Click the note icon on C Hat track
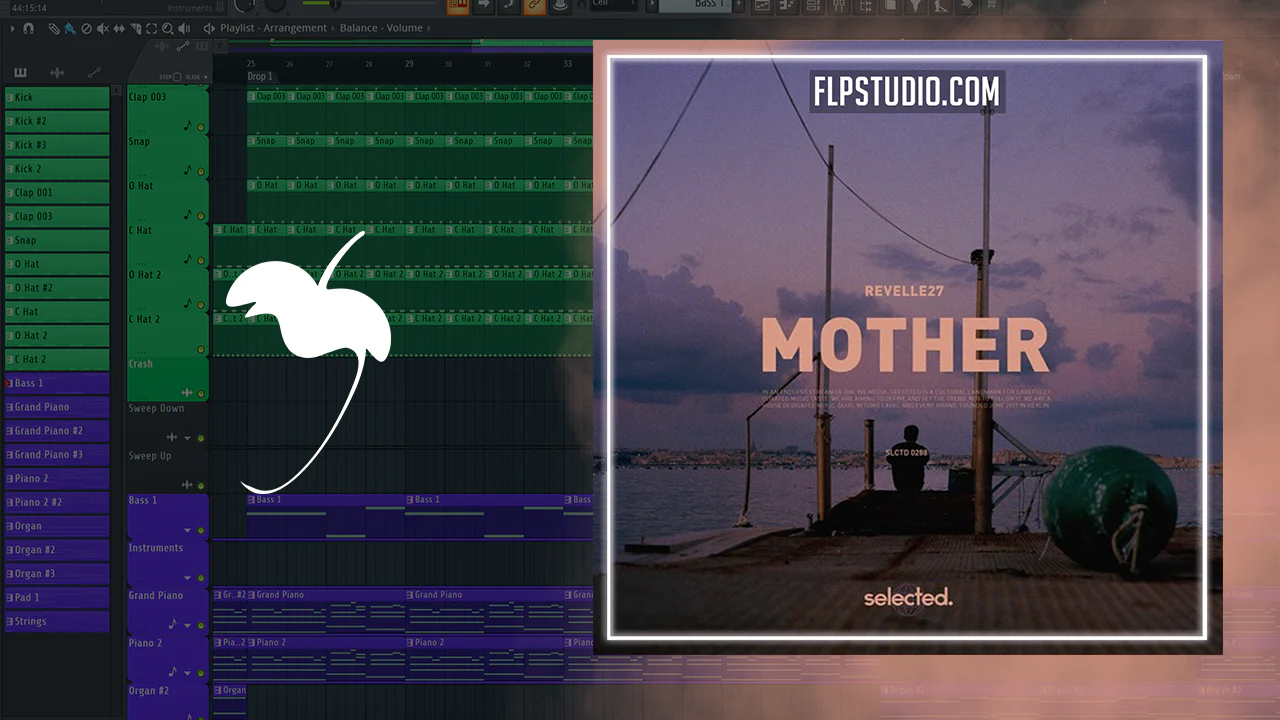 pos(188,259)
